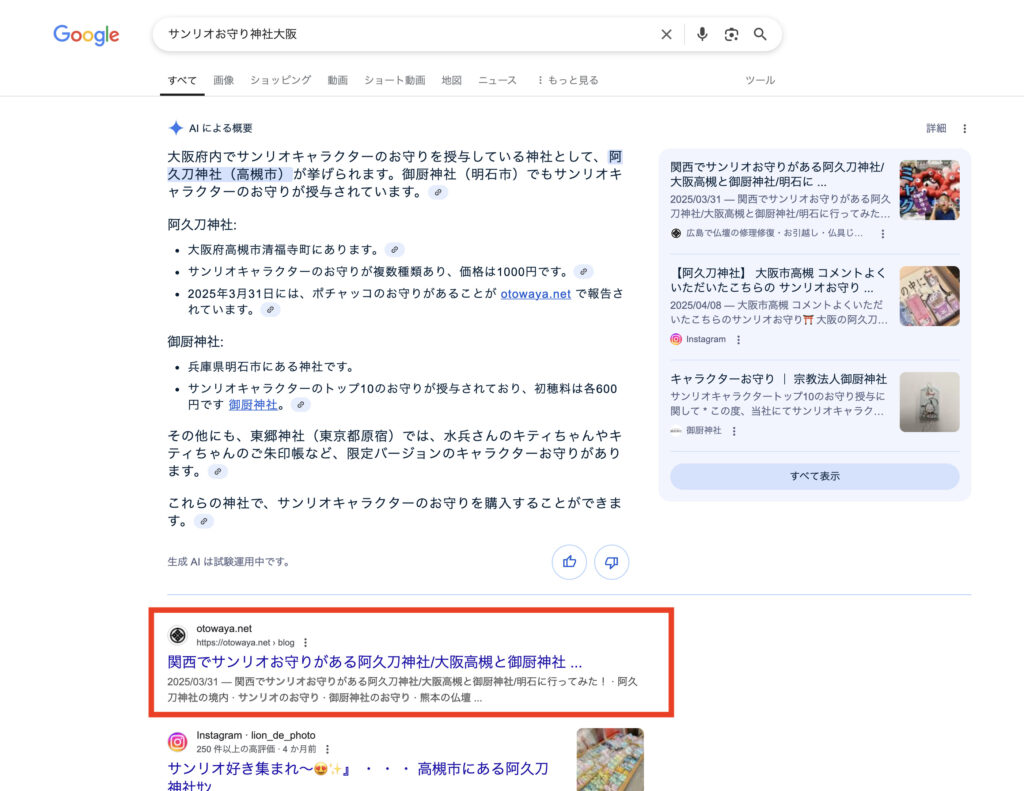1024x791 pixels.
Task: Switch to the ニュース tab
Action: [497, 80]
